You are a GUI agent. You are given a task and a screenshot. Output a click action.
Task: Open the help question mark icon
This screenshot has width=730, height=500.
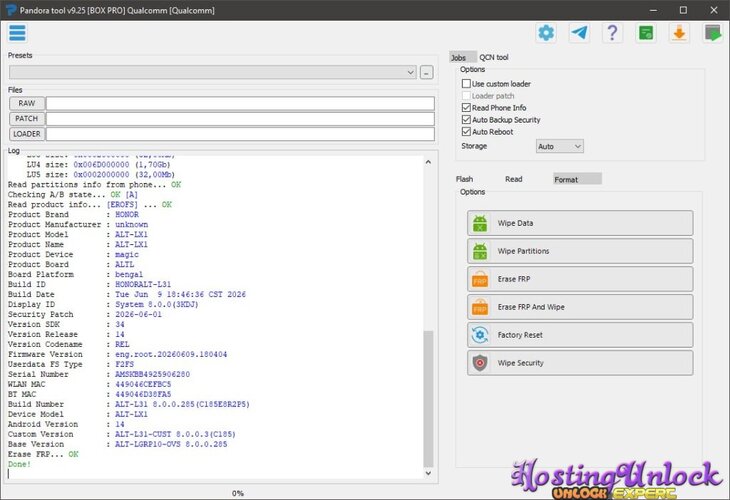click(x=612, y=33)
